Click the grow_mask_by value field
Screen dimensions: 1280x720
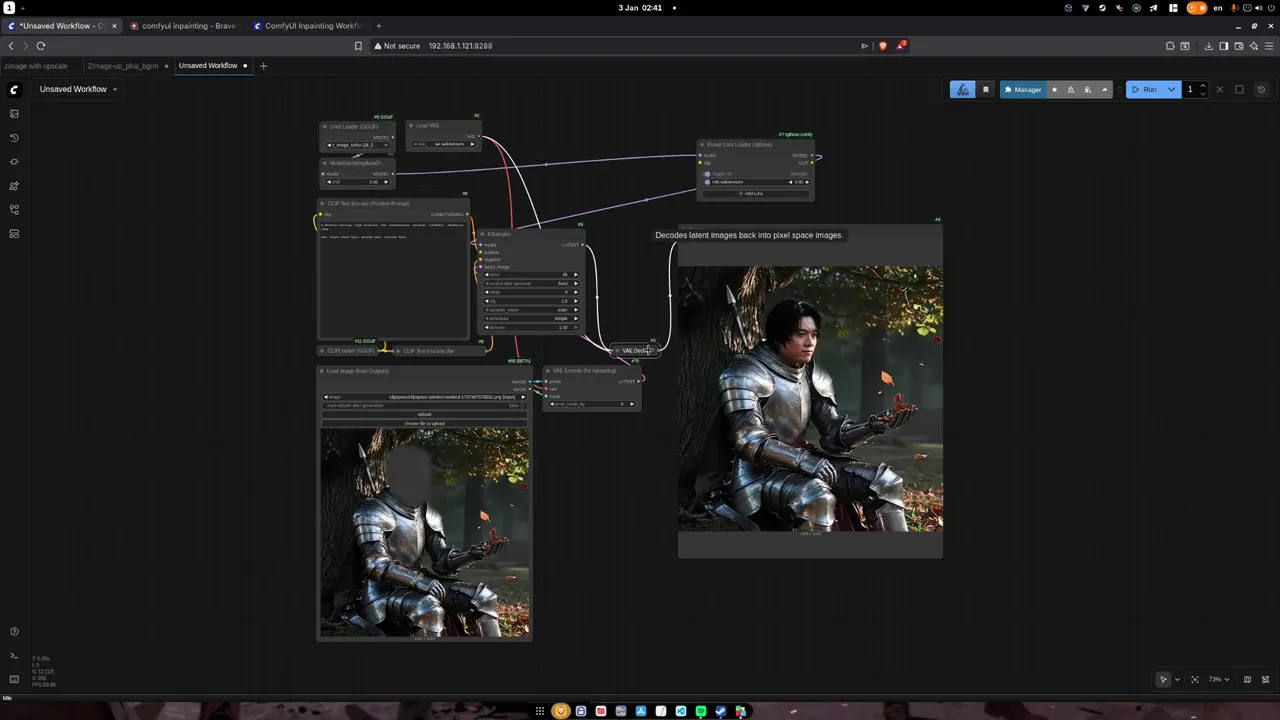point(592,404)
